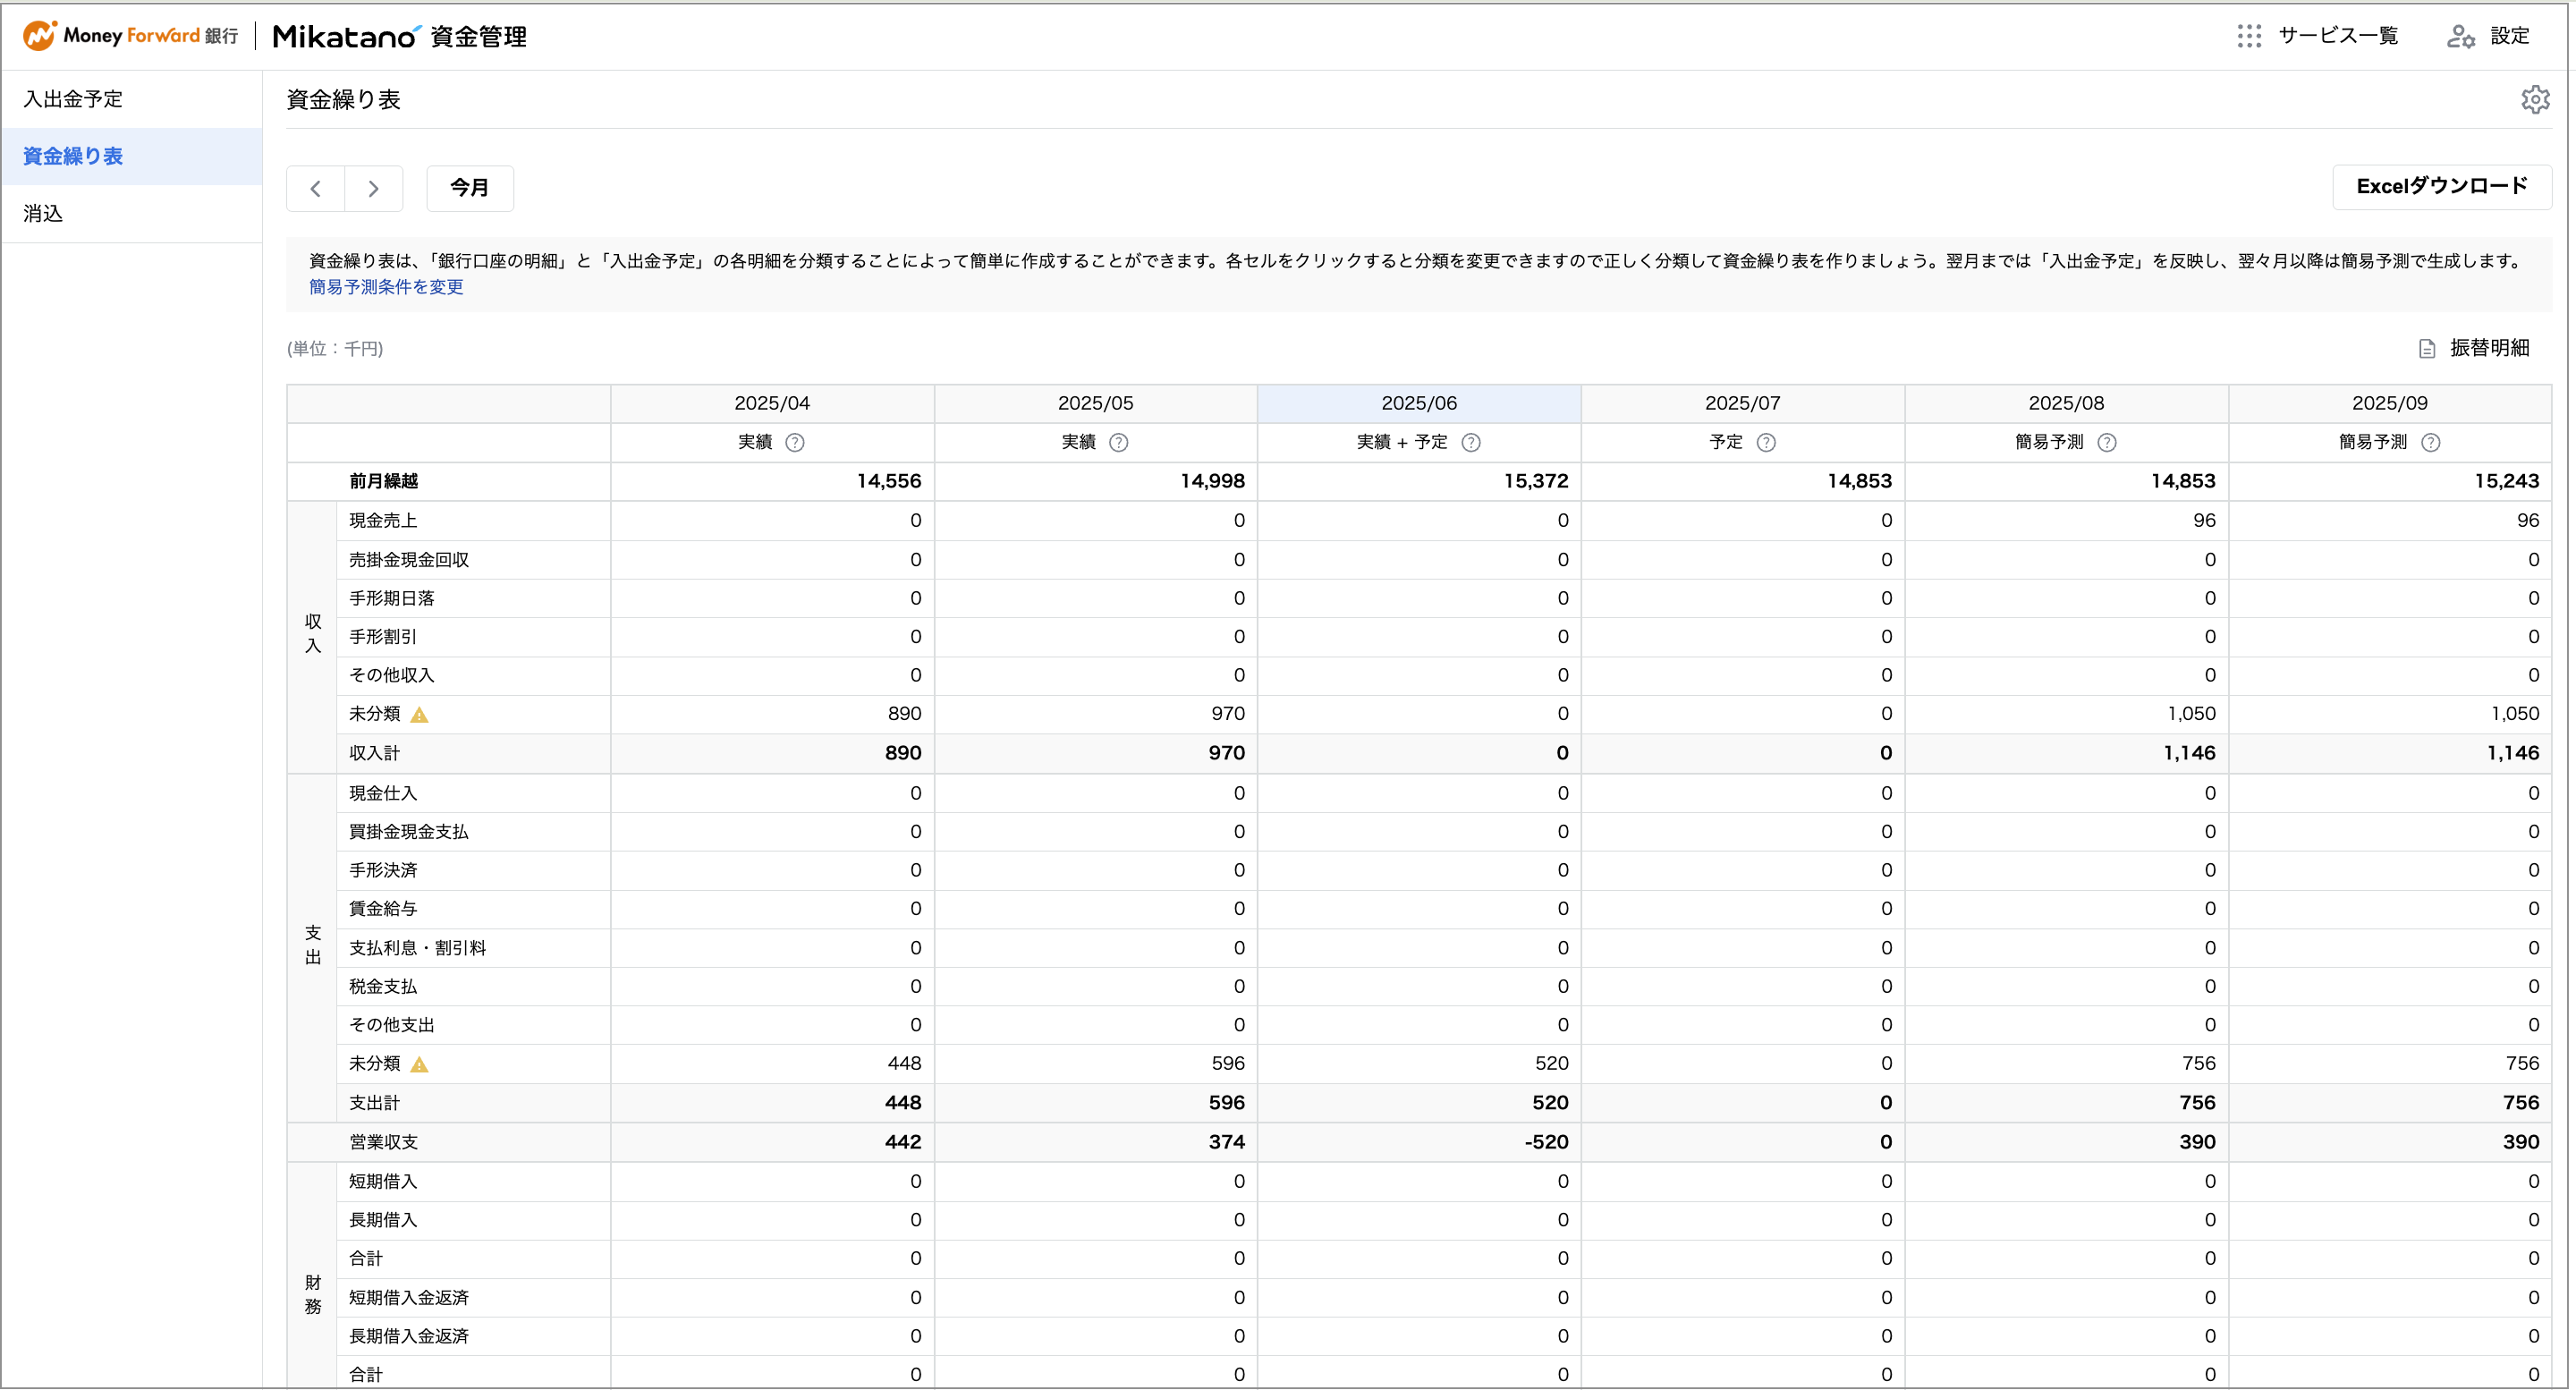This screenshot has height=1390, width=2576.
Task: Open the user settings icon in header
Action: (x=2461, y=37)
